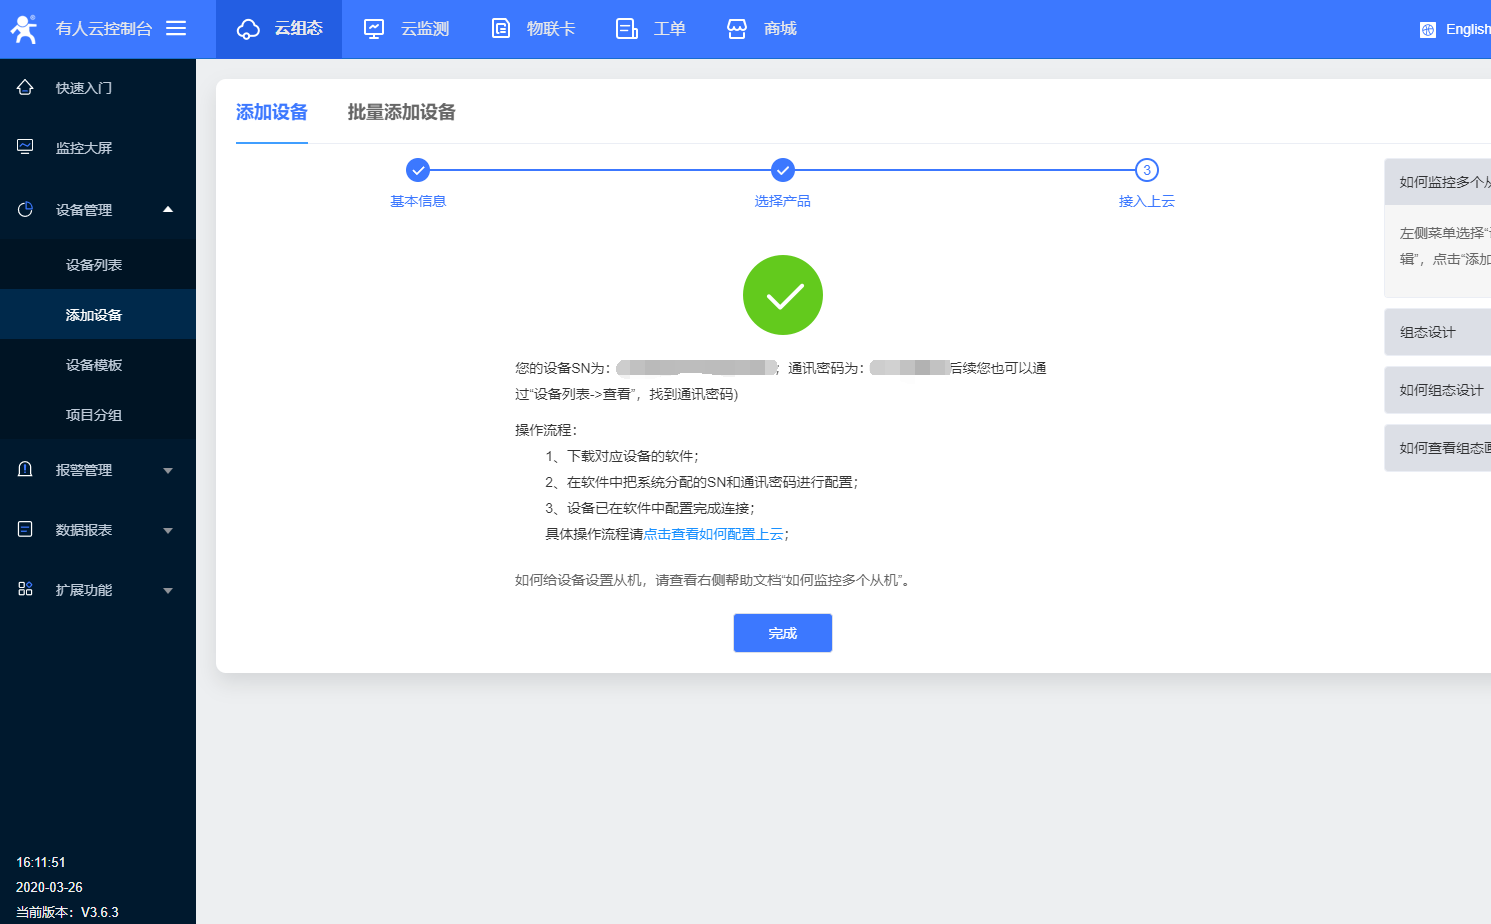This screenshot has height=924, width=1491.
Task: Open the 点击查看如何配置上云 link
Action: pos(713,534)
